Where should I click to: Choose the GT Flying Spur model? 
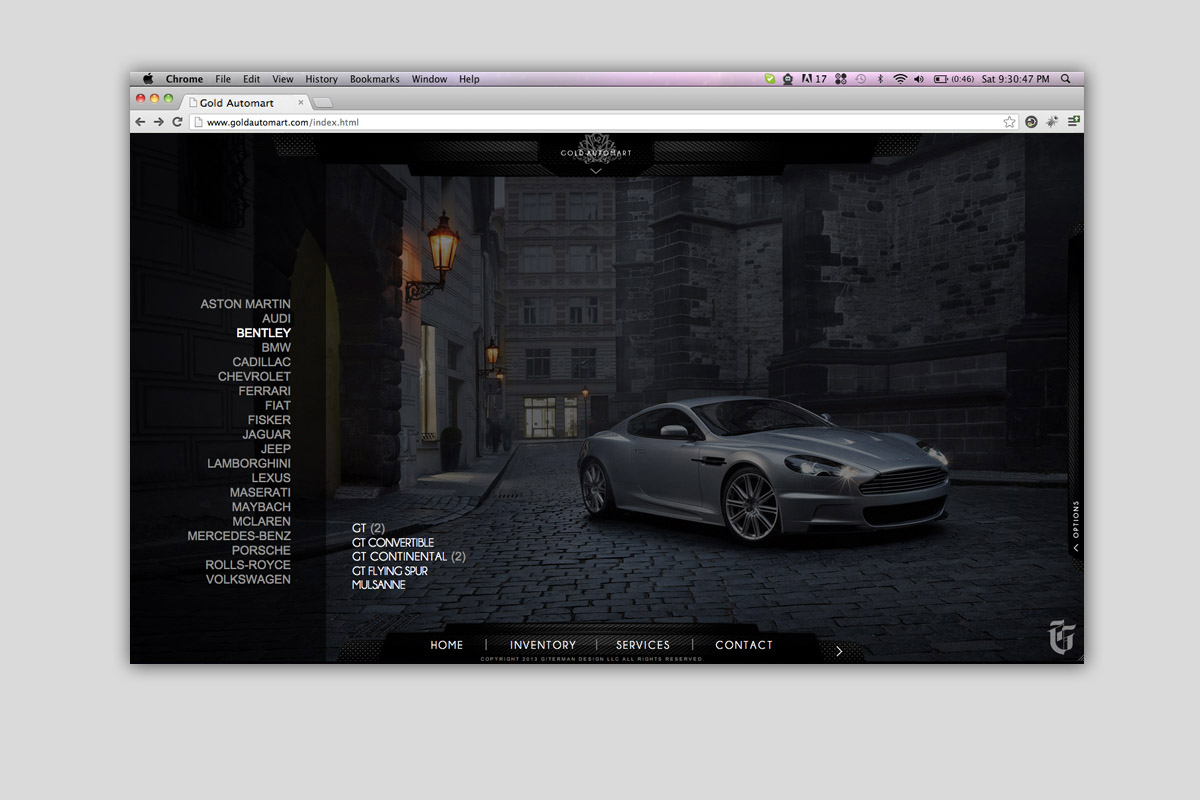[x=390, y=570]
